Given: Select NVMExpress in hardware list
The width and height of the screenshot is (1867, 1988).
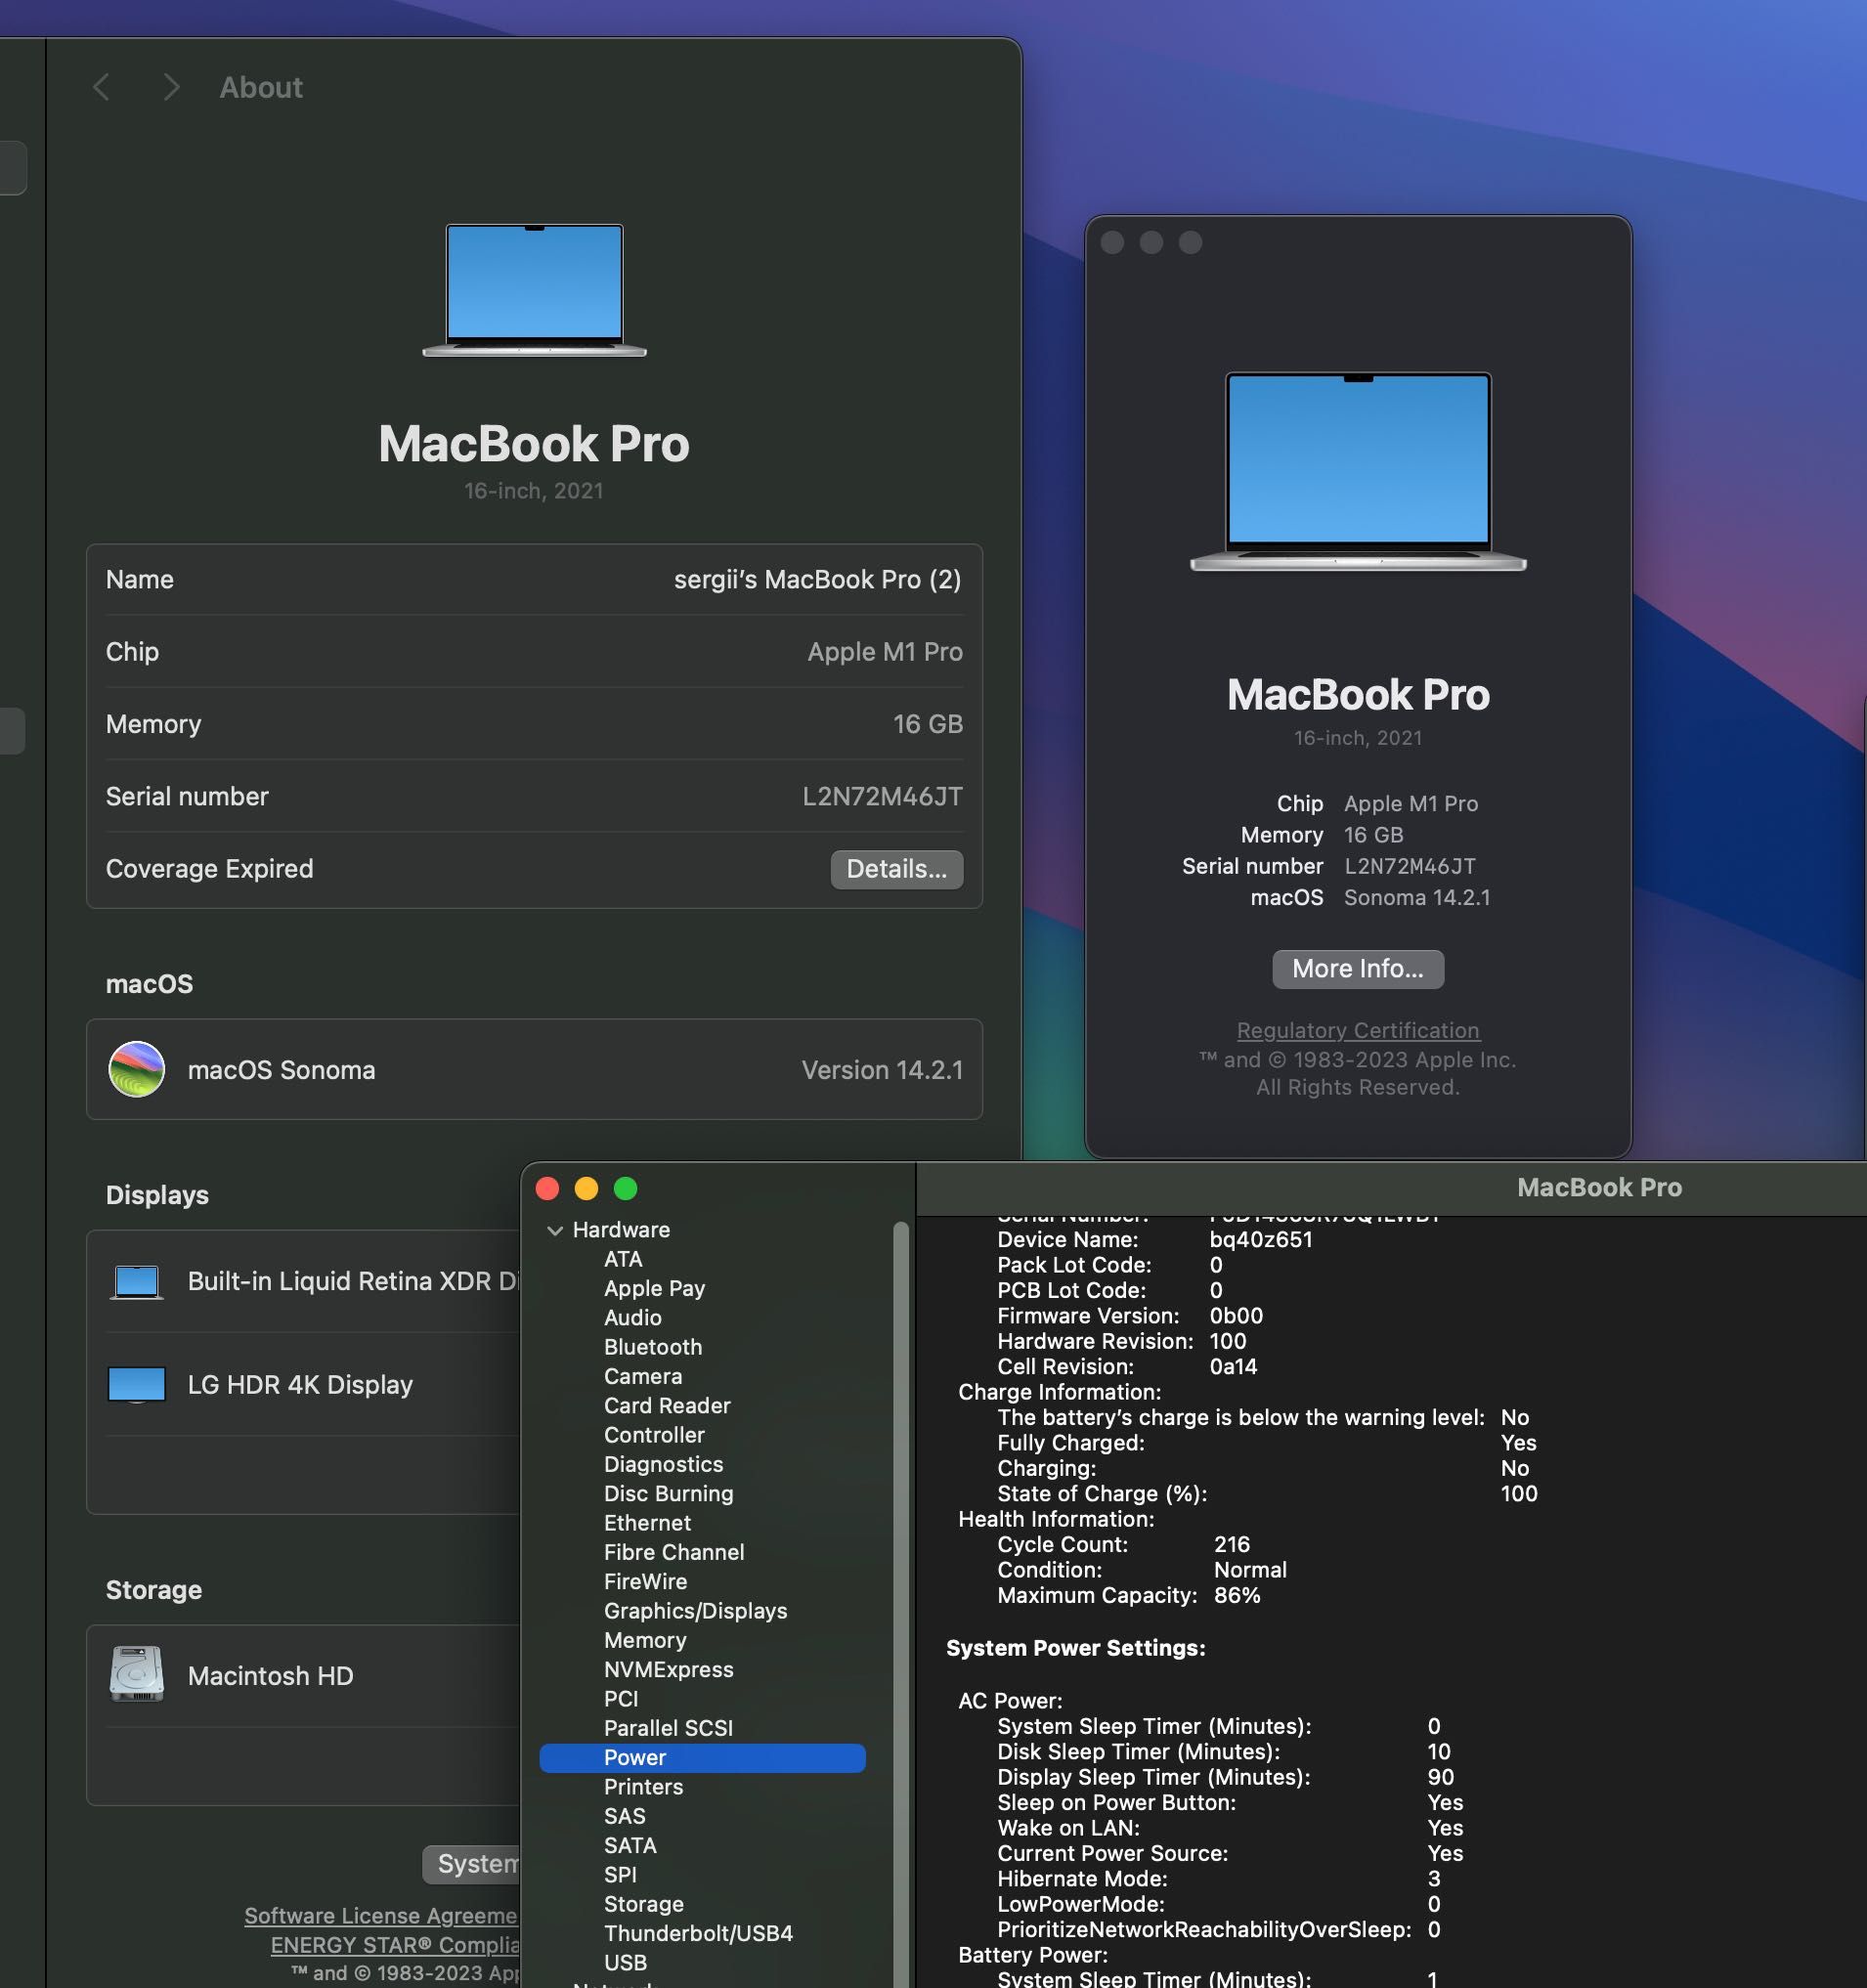Looking at the screenshot, I should (x=668, y=1669).
